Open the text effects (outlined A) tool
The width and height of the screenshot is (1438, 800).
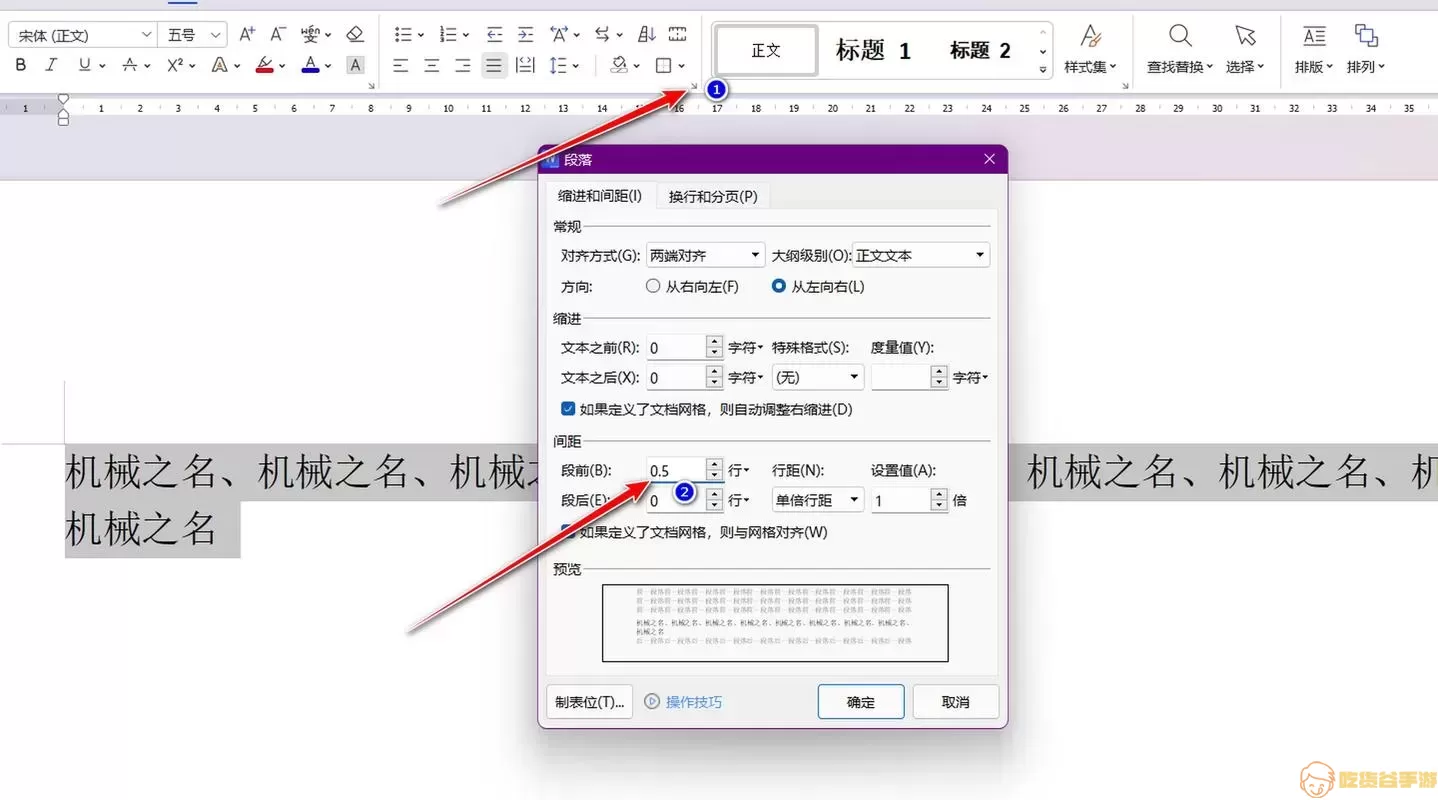(220, 66)
